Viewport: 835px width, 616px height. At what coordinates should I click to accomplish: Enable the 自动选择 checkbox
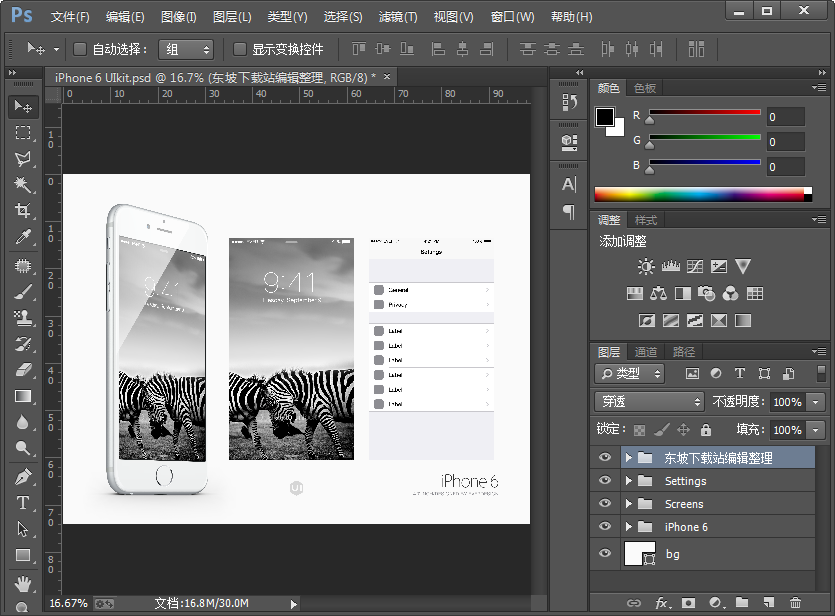(x=80, y=49)
